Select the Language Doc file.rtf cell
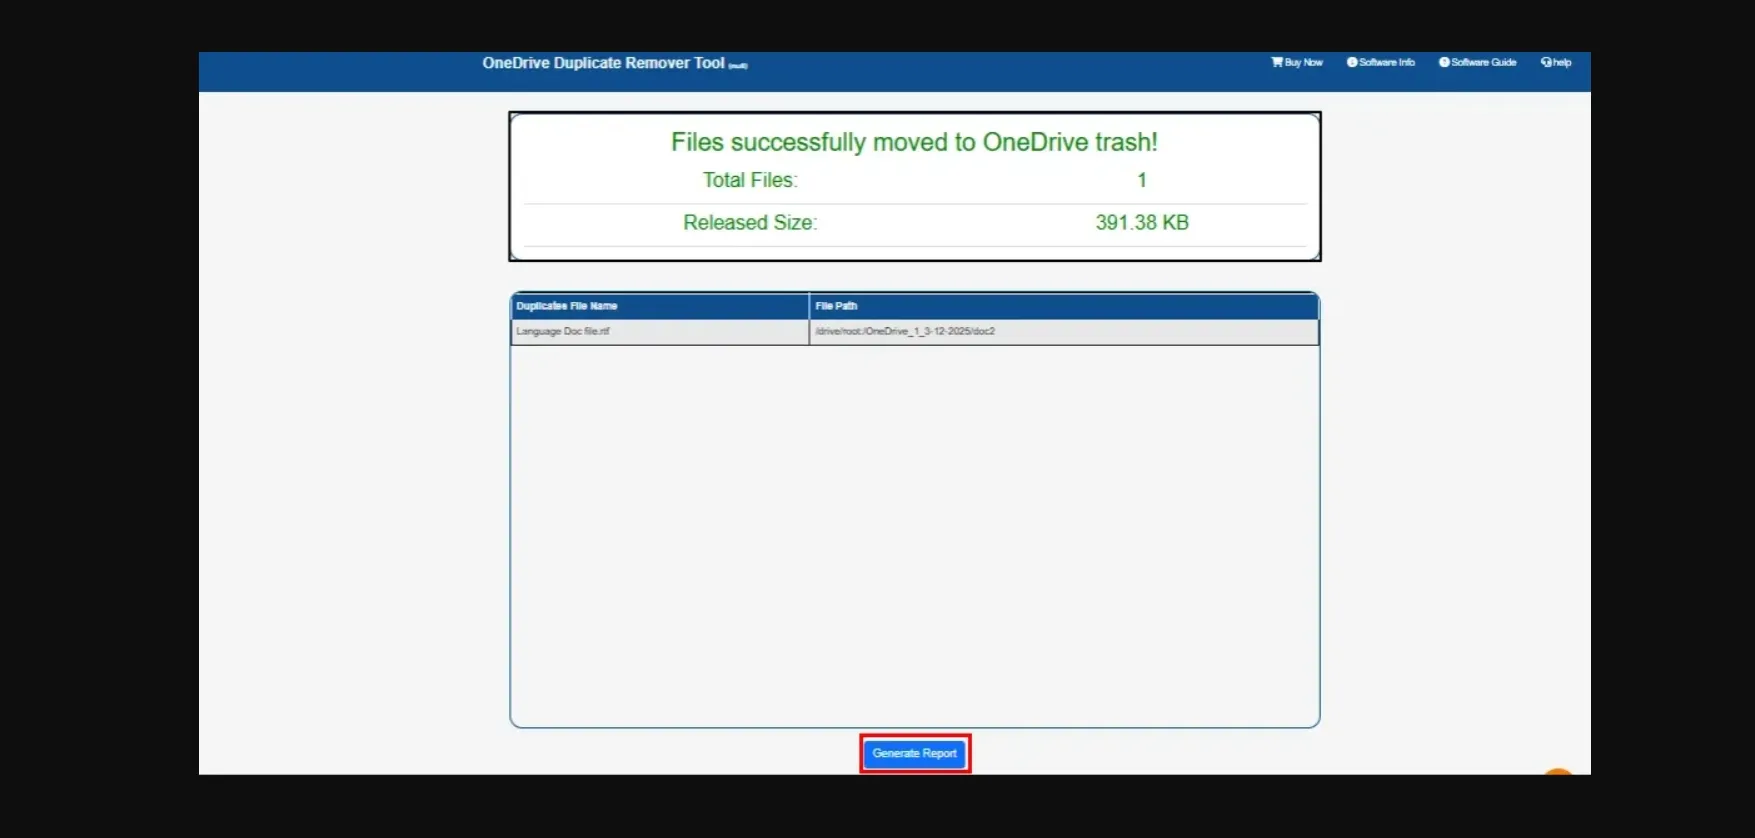Viewport: 1755px width, 838px height. click(x=563, y=331)
